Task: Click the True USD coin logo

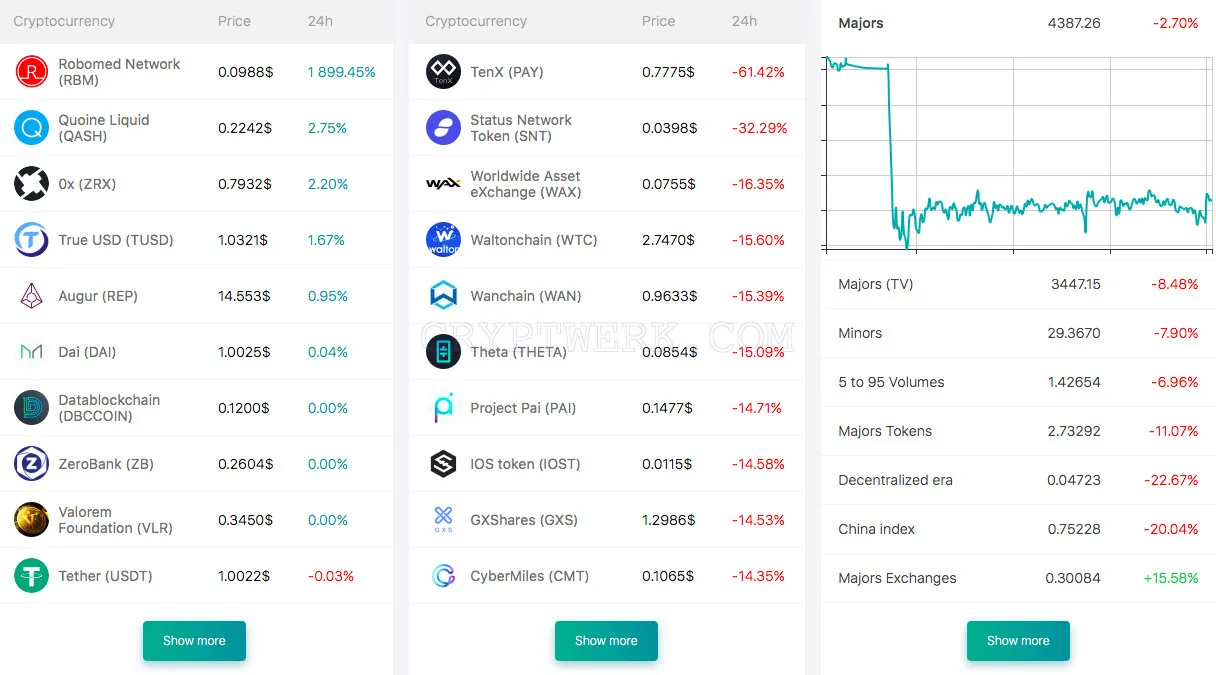Action: coord(32,240)
